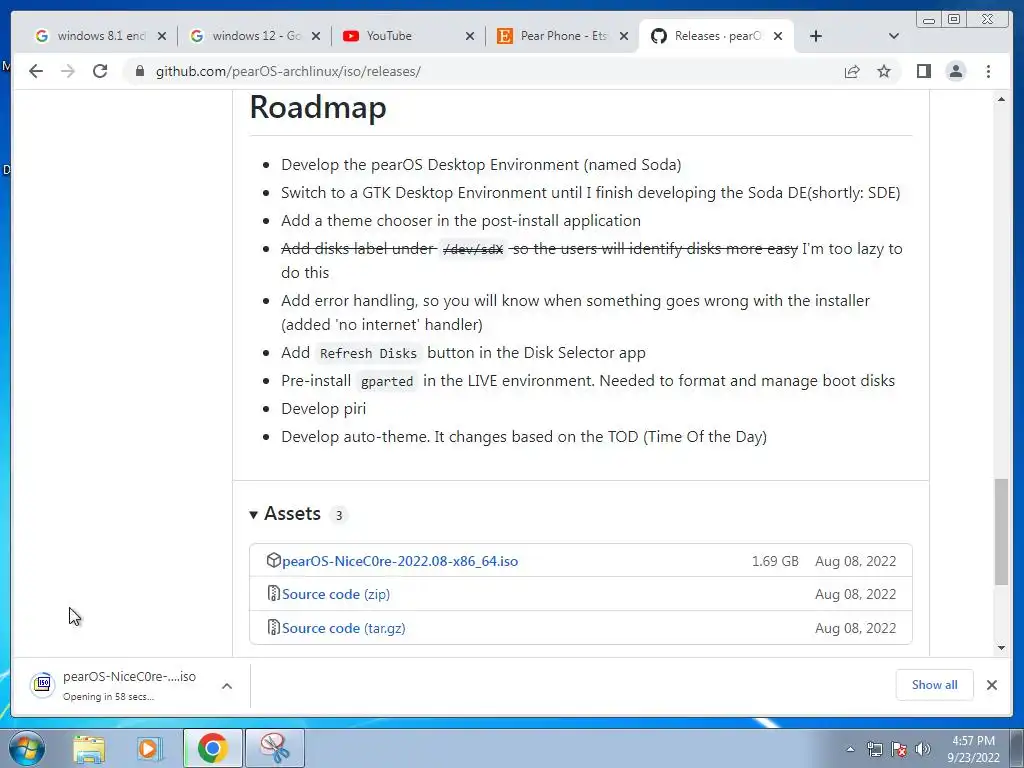Open the Chrome three-dot menu

[988, 71]
